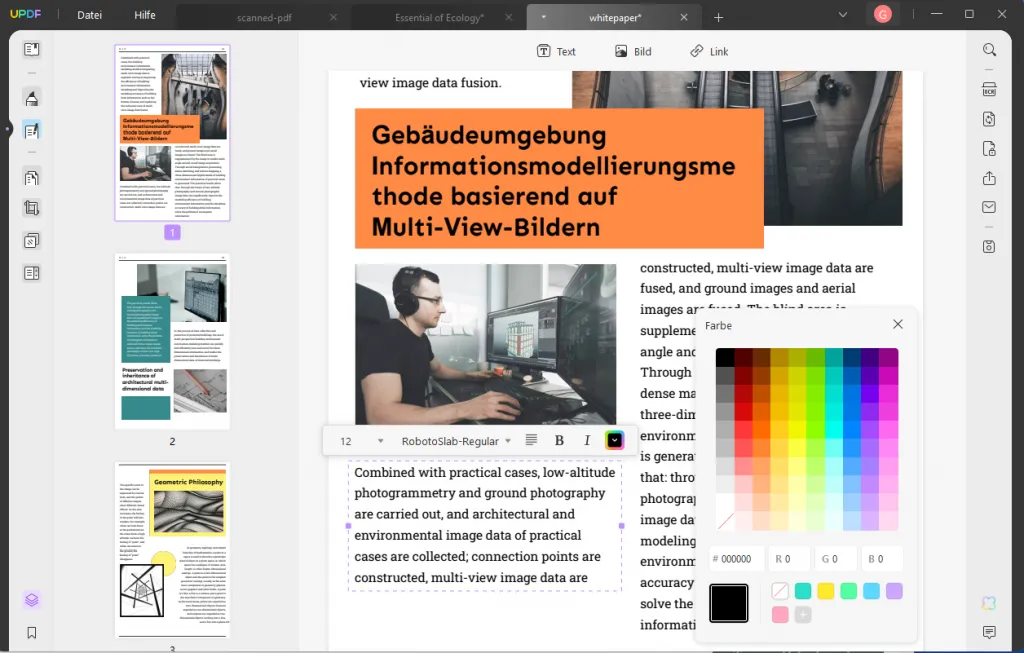Screen dimensions: 1024x653
Task: Run OCR from the right sidebar
Action: [989, 89]
